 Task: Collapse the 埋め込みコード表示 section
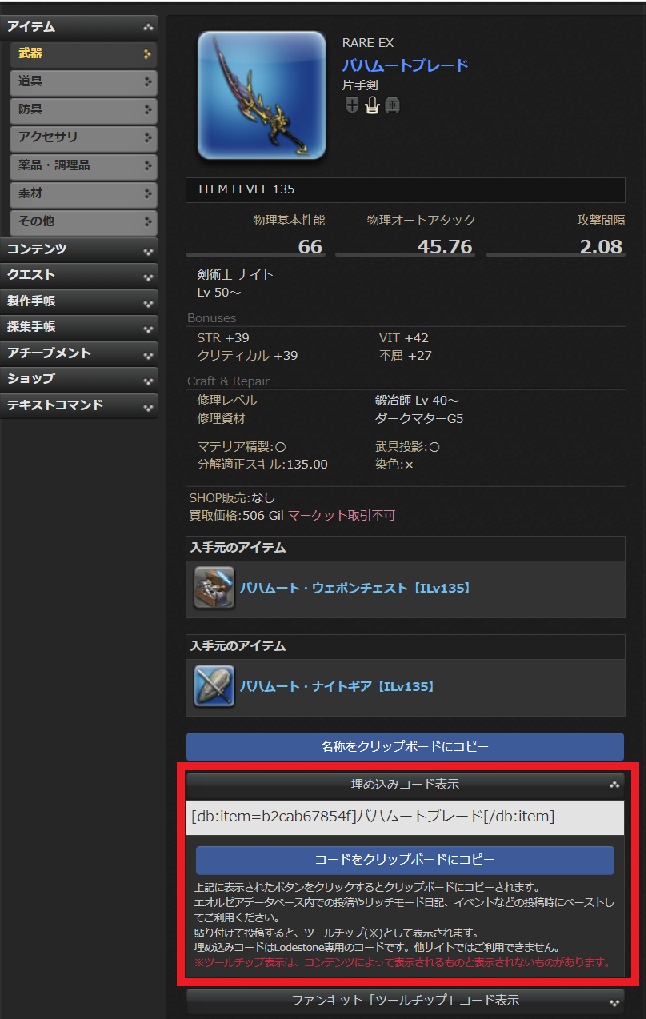(405, 784)
